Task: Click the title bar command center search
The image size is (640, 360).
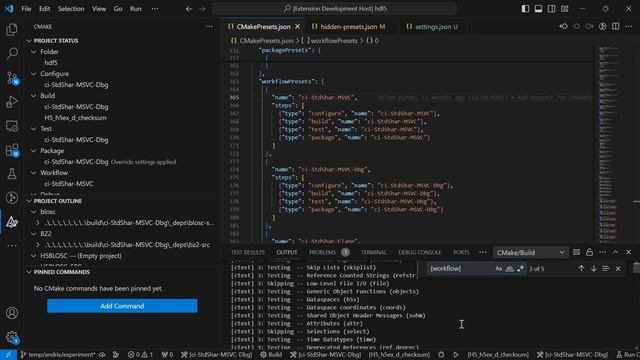Action: point(334,9)
